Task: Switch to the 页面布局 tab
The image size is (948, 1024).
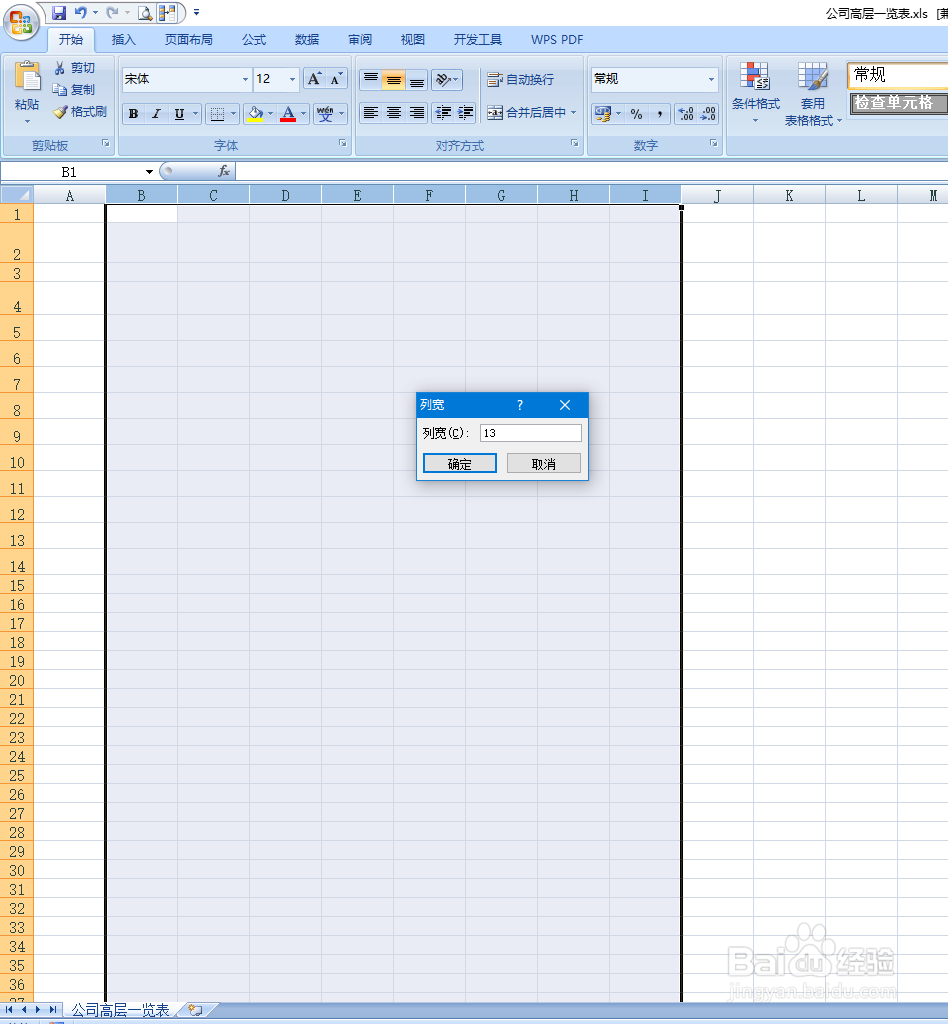Action: click(x=189, y=40)
